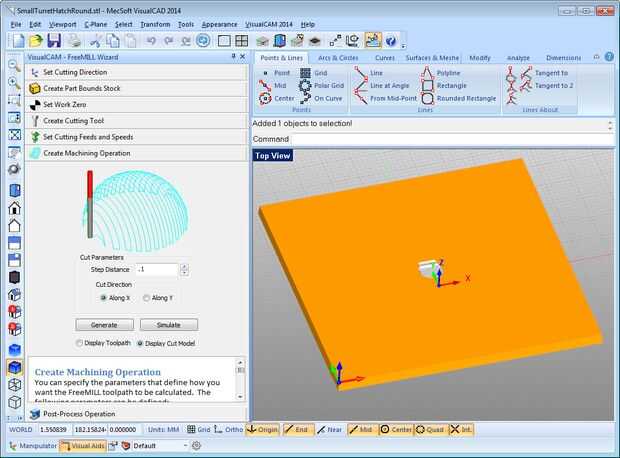Toggle the Origin object snap
The height and width of the screenshot is (458, 620).
(262, 430)
